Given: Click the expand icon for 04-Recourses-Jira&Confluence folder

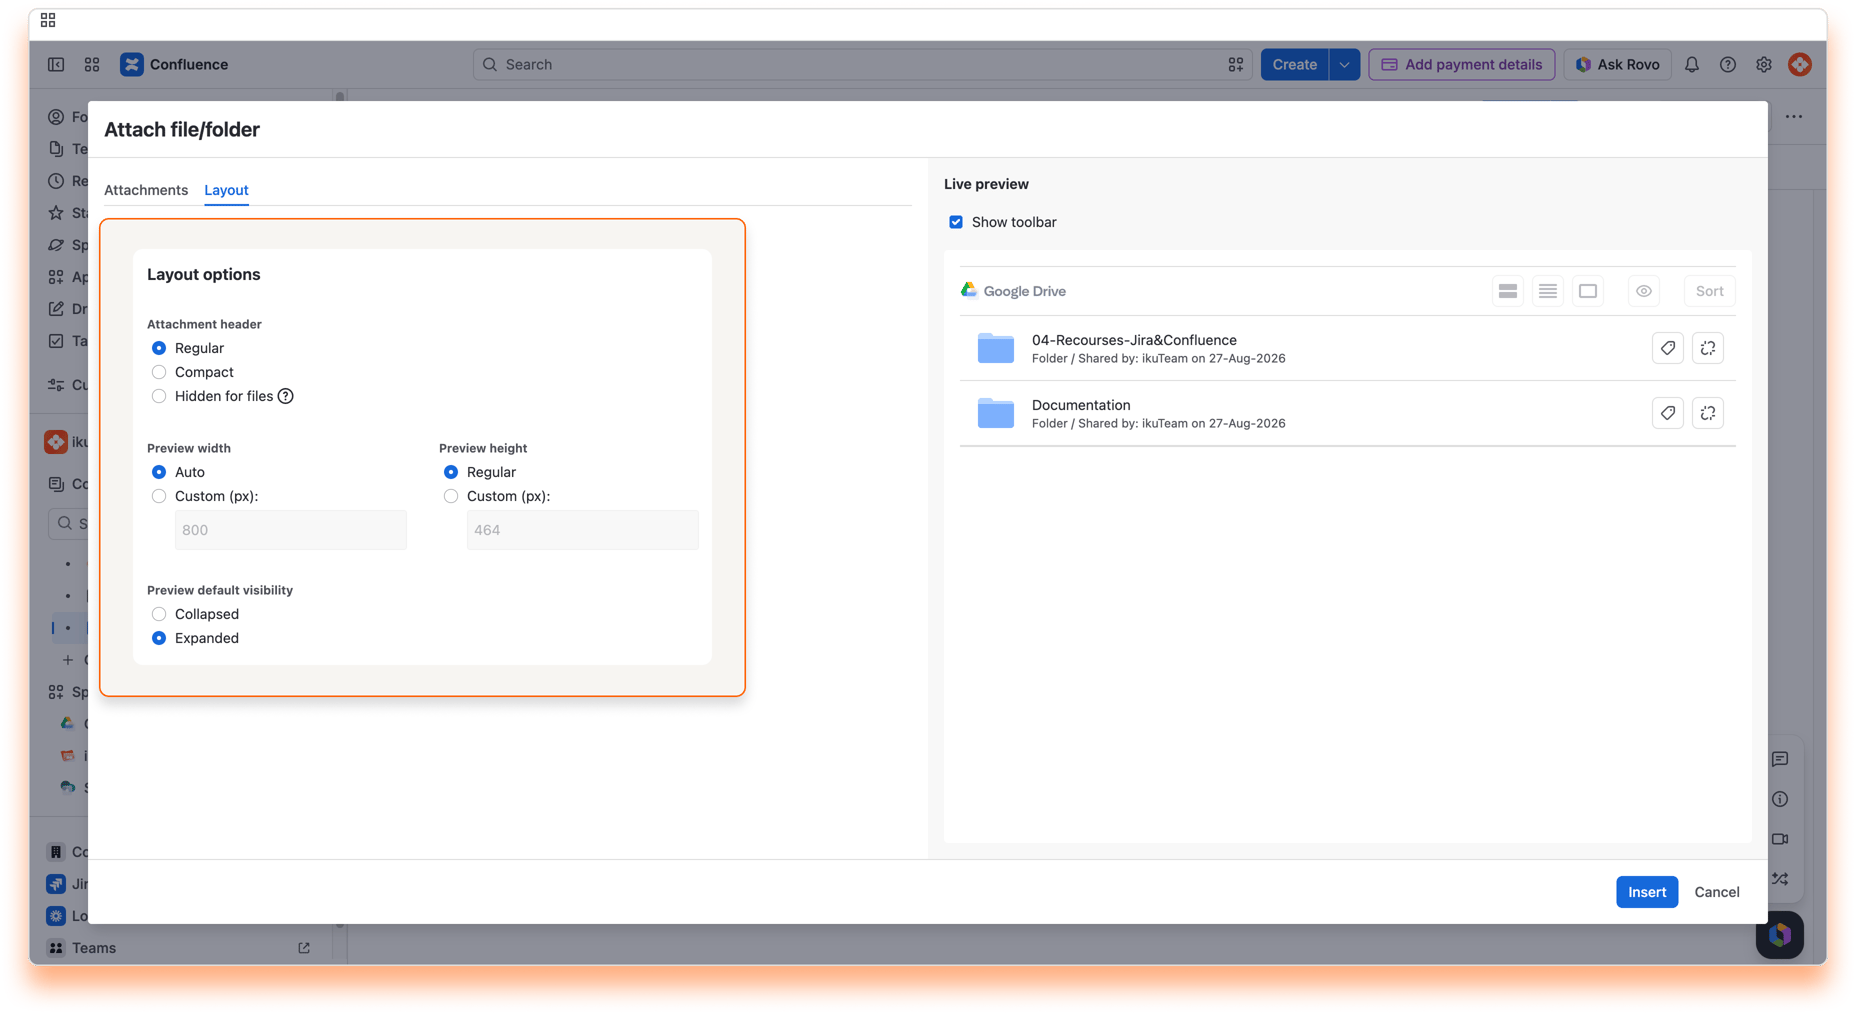Looking at the screenshot, I should [x=1708, y=348].
